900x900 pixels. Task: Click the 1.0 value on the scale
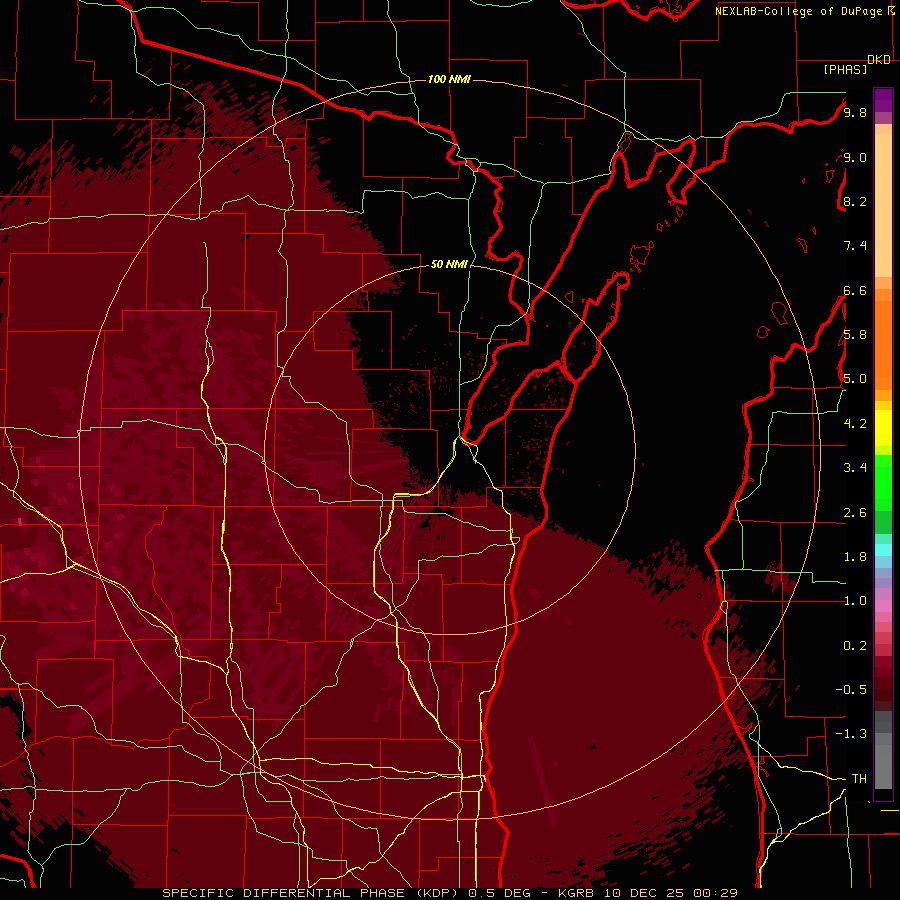tap(855, 600)
